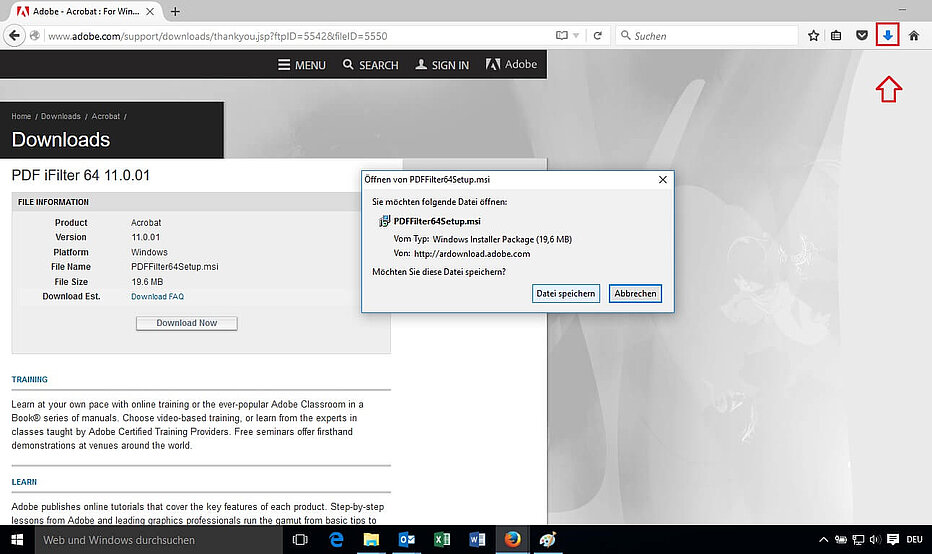Open the Download FAQ link

point(158,297)
